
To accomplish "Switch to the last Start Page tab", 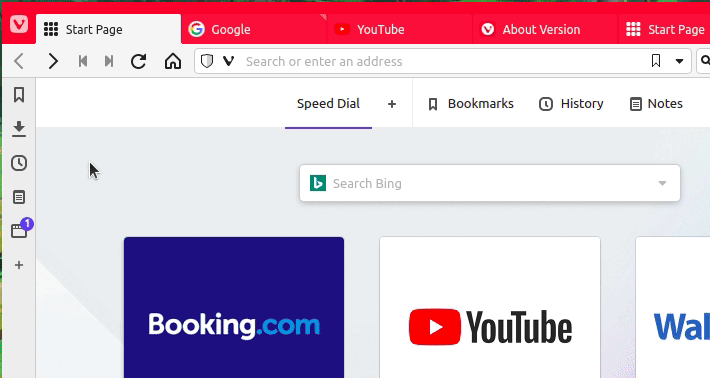I will coord(664,29).
